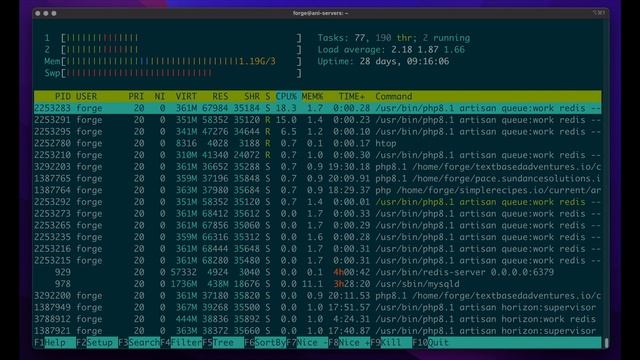
Task: Click the 11.1 memory percent of mysqld
Action: pos(312,284)
